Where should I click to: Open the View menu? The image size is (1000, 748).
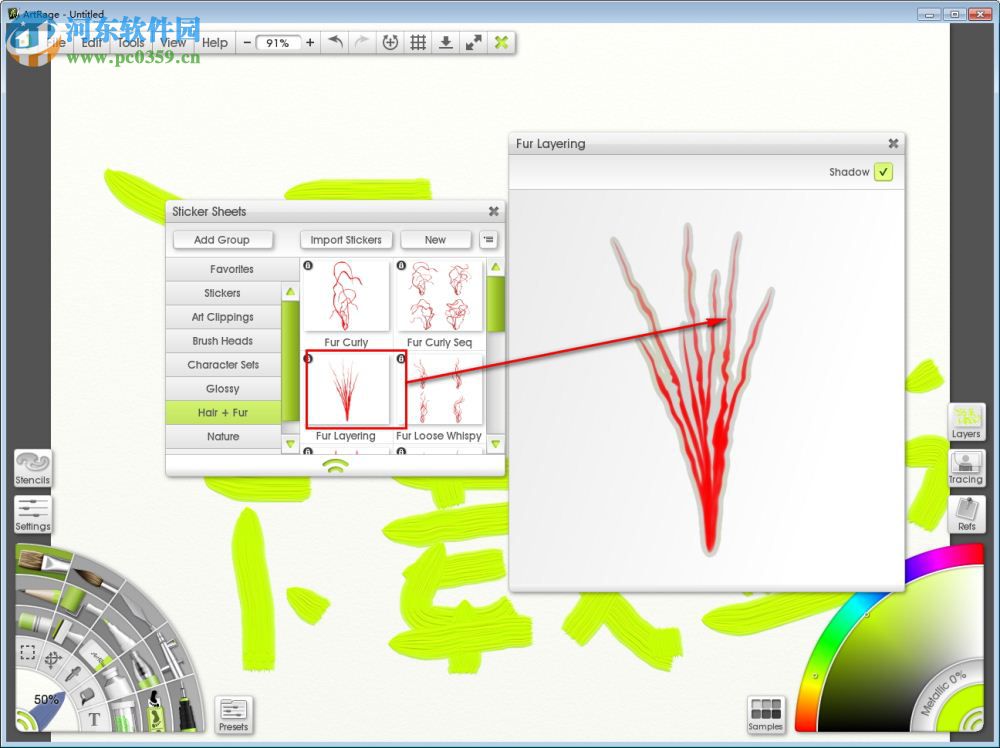173,43
